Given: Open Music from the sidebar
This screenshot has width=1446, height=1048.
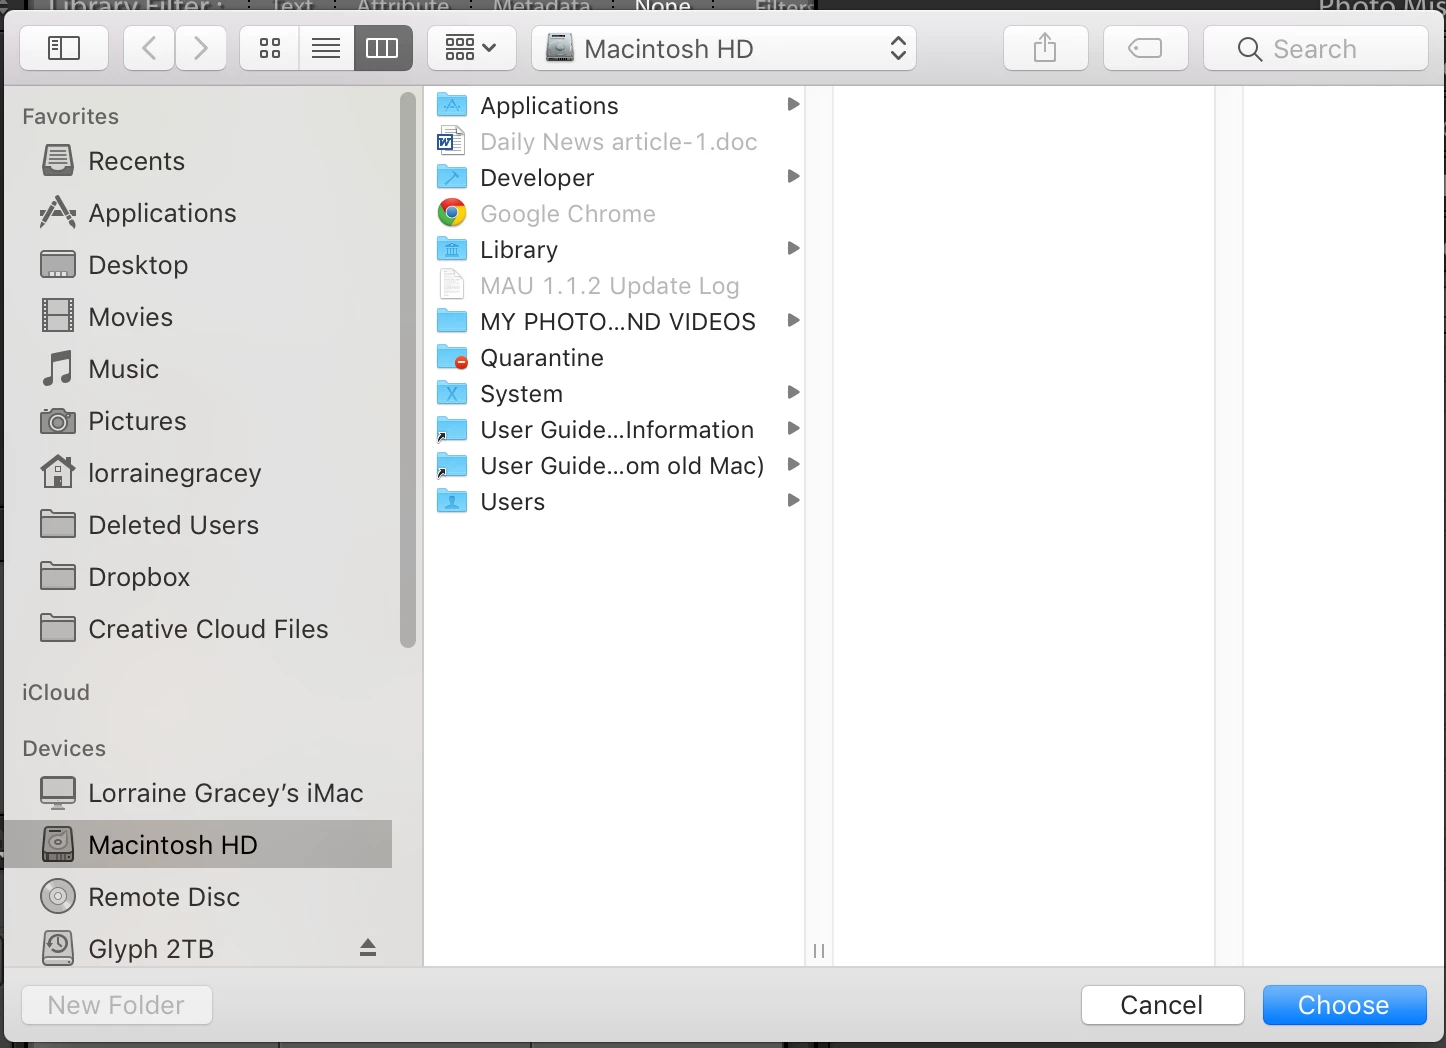Looking at the screenshot, I should 199,369.
